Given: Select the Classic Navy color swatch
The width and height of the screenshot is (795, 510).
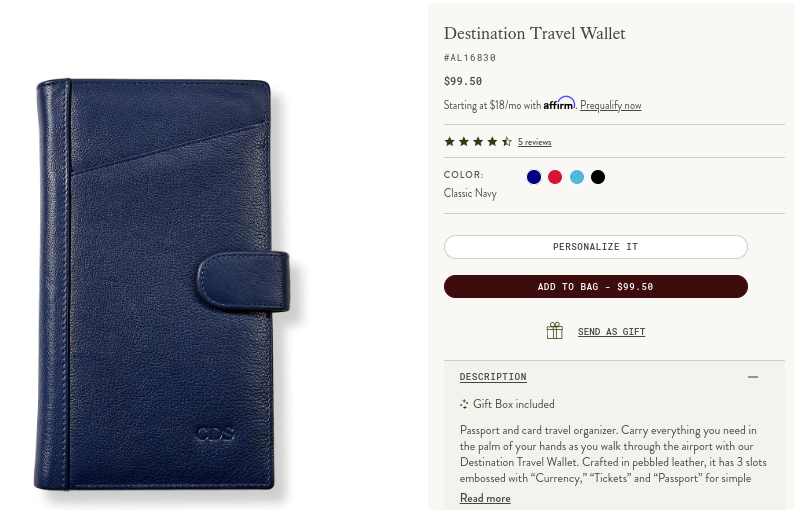Looking at the screenshot, I should point(534,177).
